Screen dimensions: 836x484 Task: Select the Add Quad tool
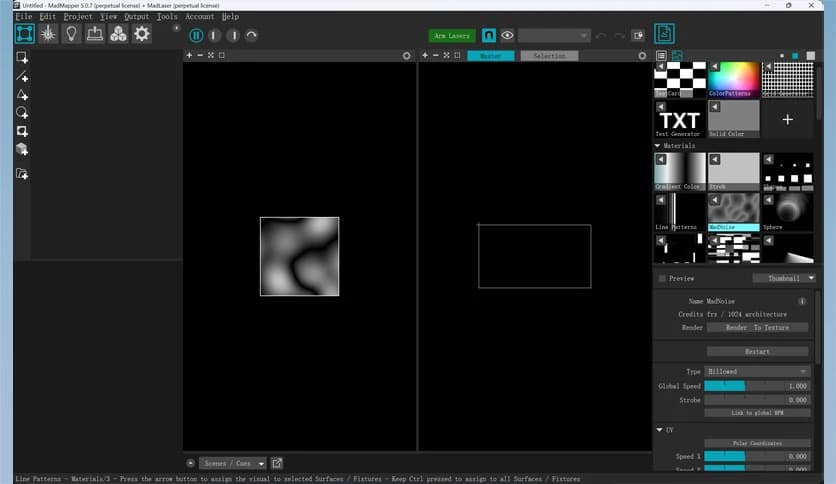tap(22, 58)
